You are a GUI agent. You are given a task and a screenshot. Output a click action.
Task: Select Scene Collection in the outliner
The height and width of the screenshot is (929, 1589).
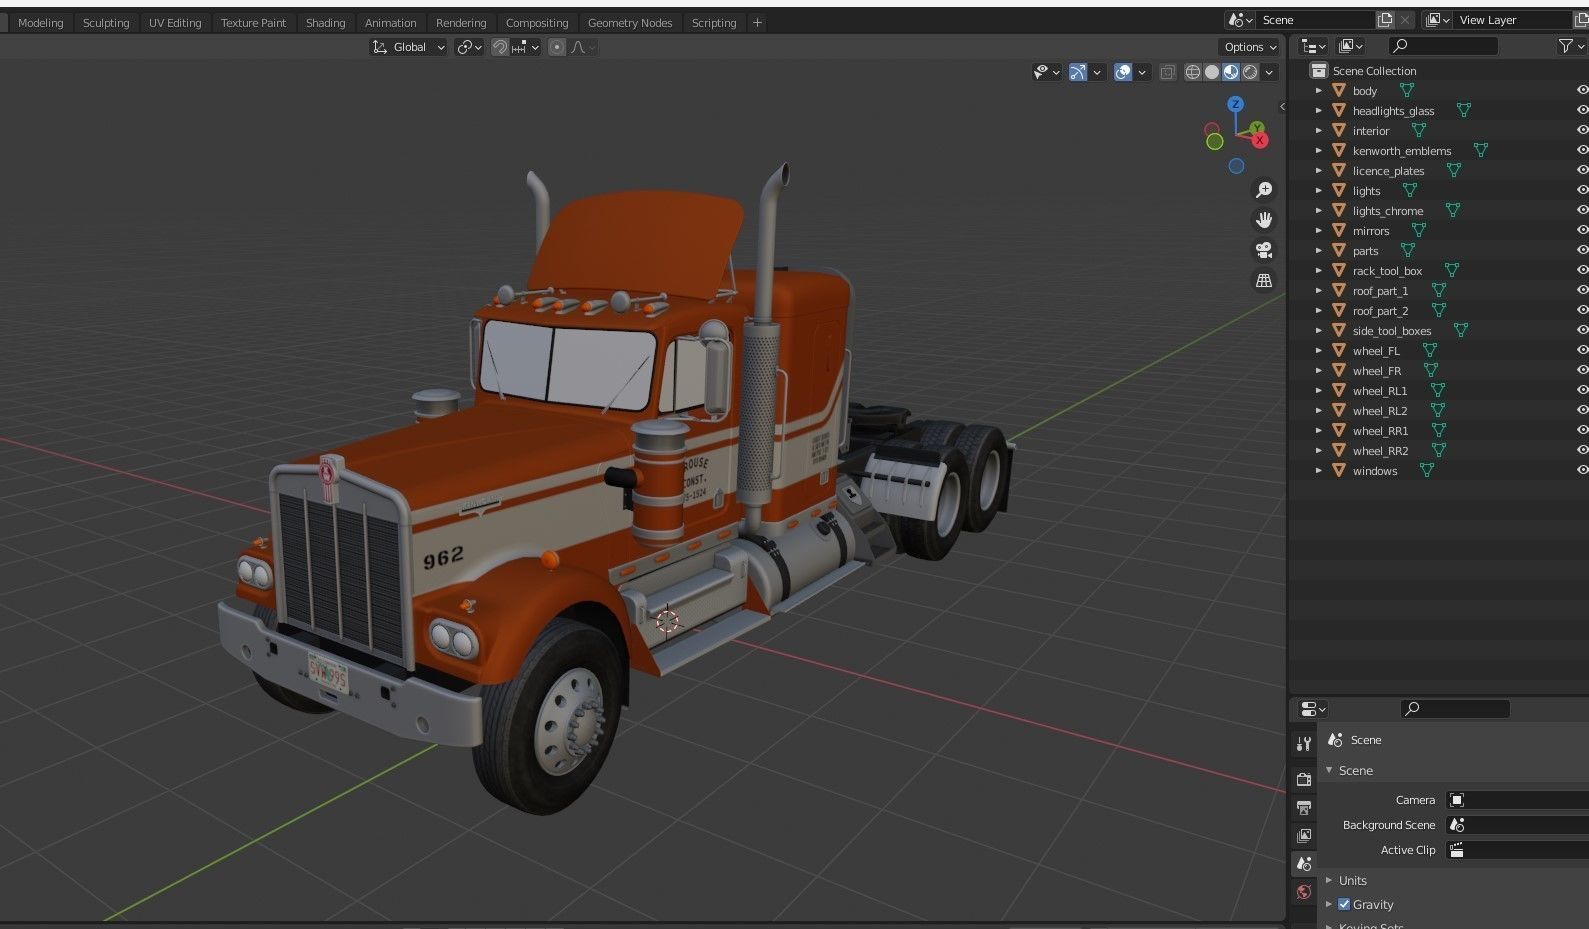[x=1374, y=70]
